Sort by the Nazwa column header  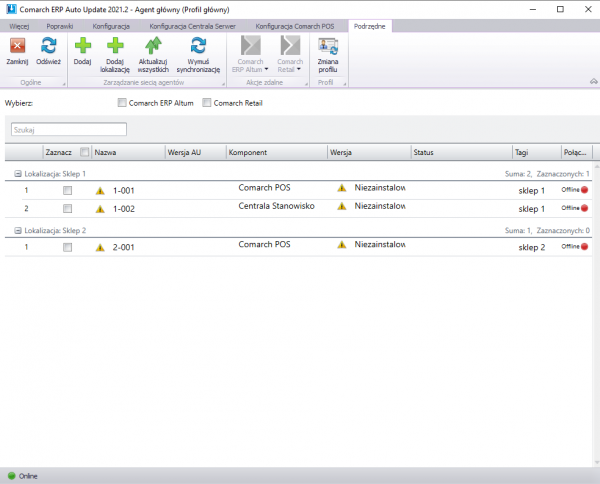[x=129, y=152]
